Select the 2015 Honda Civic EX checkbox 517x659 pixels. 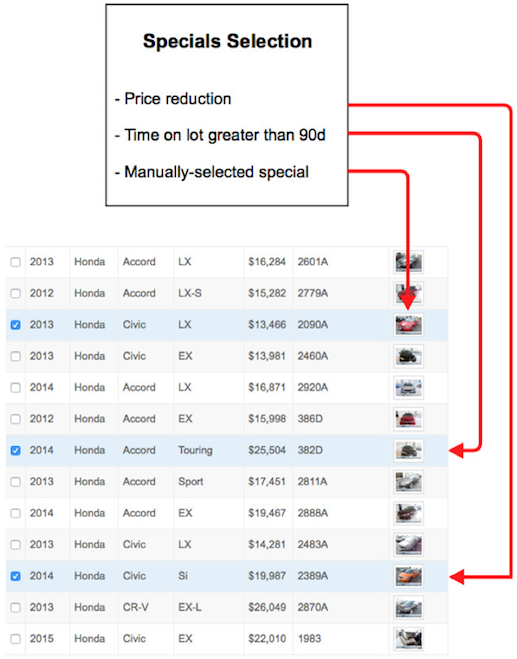(x=16, y=639)
